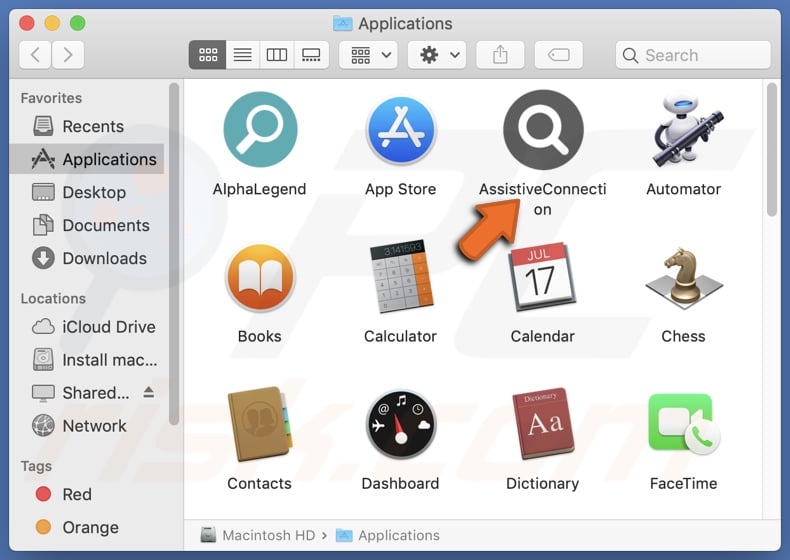Open Documents in the sidebar
The width and height of the screenshot is (790, 560).
[87, 225]
